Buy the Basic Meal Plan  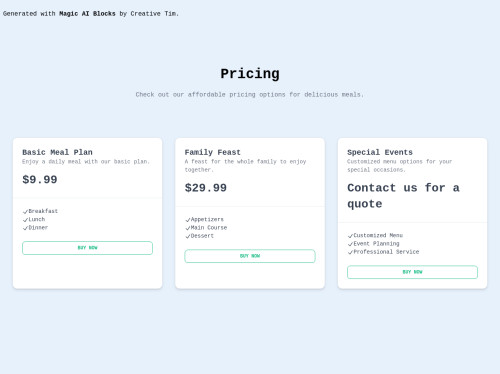[x=87, y=248]
